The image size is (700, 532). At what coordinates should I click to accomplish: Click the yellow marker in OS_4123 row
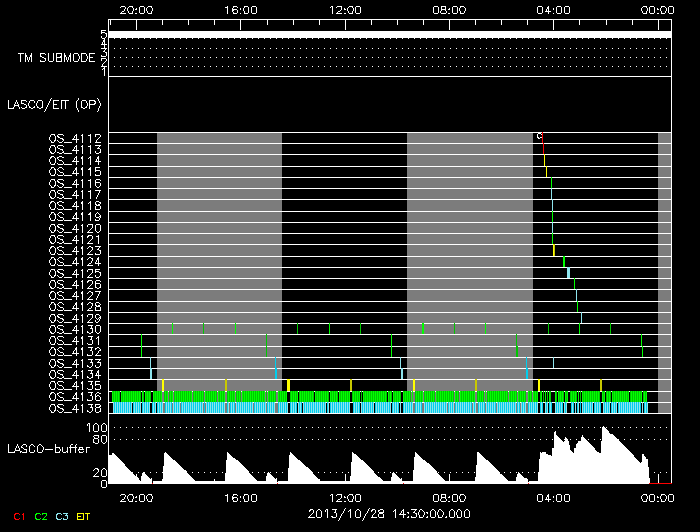[x=554, y=250]
